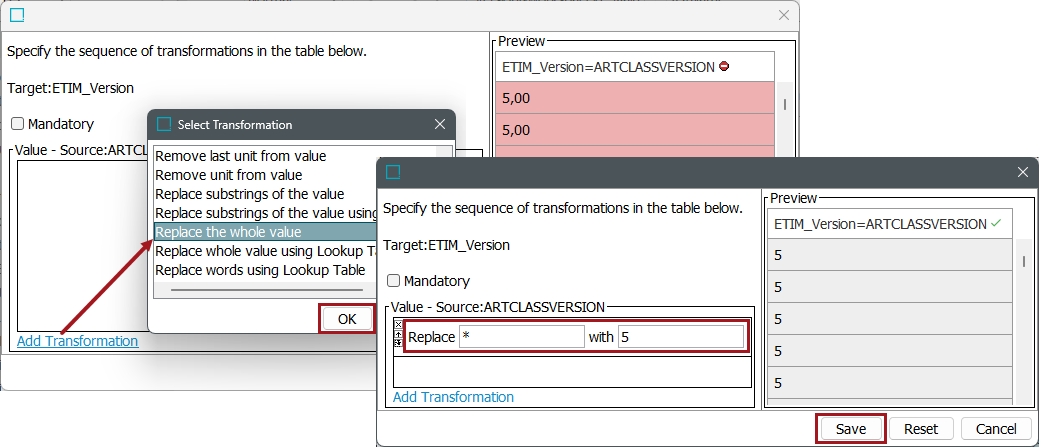Move the Replace transformation down using arrow icon
Screen dimensions: 1039x447
pyautogui.click(x=399, y=344)
